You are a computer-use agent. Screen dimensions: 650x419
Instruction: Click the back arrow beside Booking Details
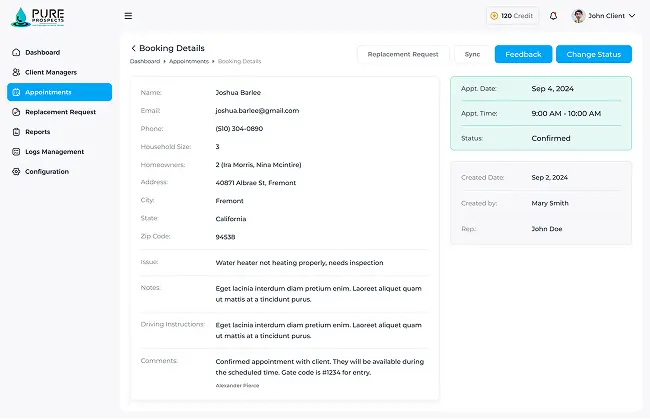pyautogui.click(x=133, y=48)
